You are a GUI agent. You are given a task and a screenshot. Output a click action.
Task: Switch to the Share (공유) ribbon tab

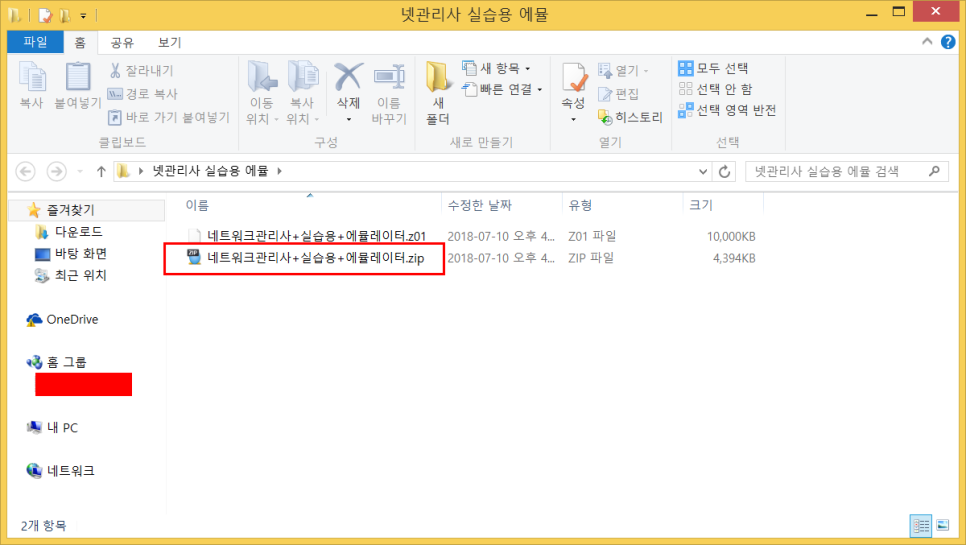pyautogui.click(x=122, y=42)
